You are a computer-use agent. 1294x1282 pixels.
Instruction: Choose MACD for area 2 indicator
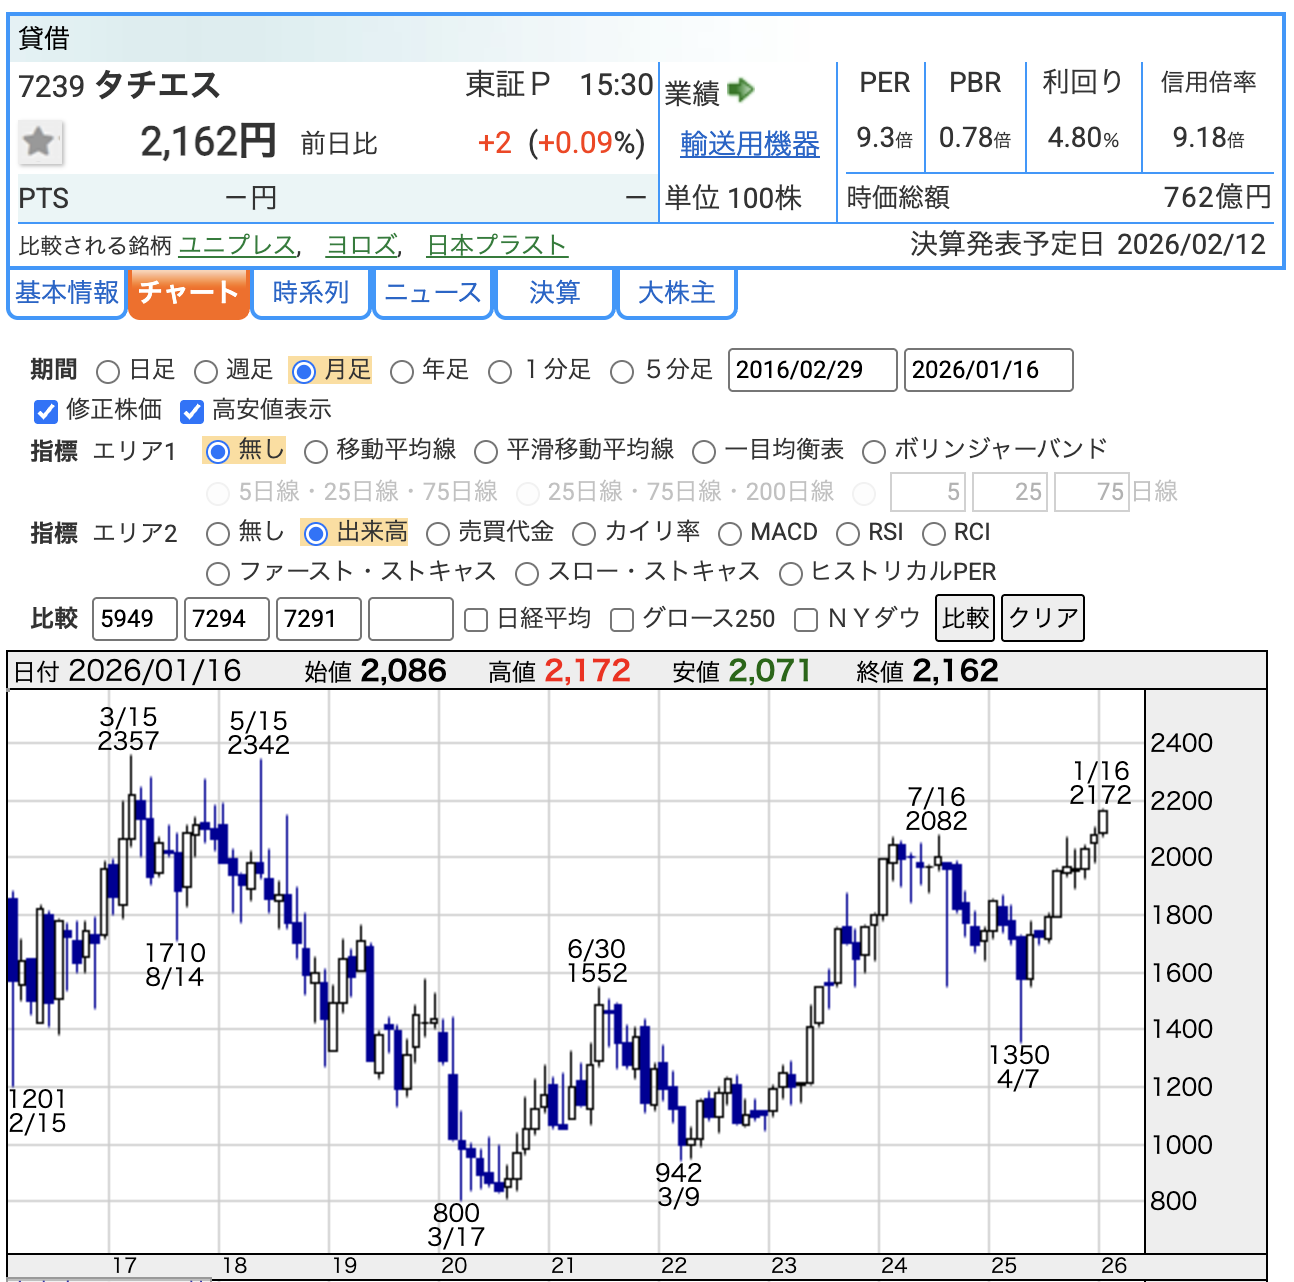click(x=730, y=534)
